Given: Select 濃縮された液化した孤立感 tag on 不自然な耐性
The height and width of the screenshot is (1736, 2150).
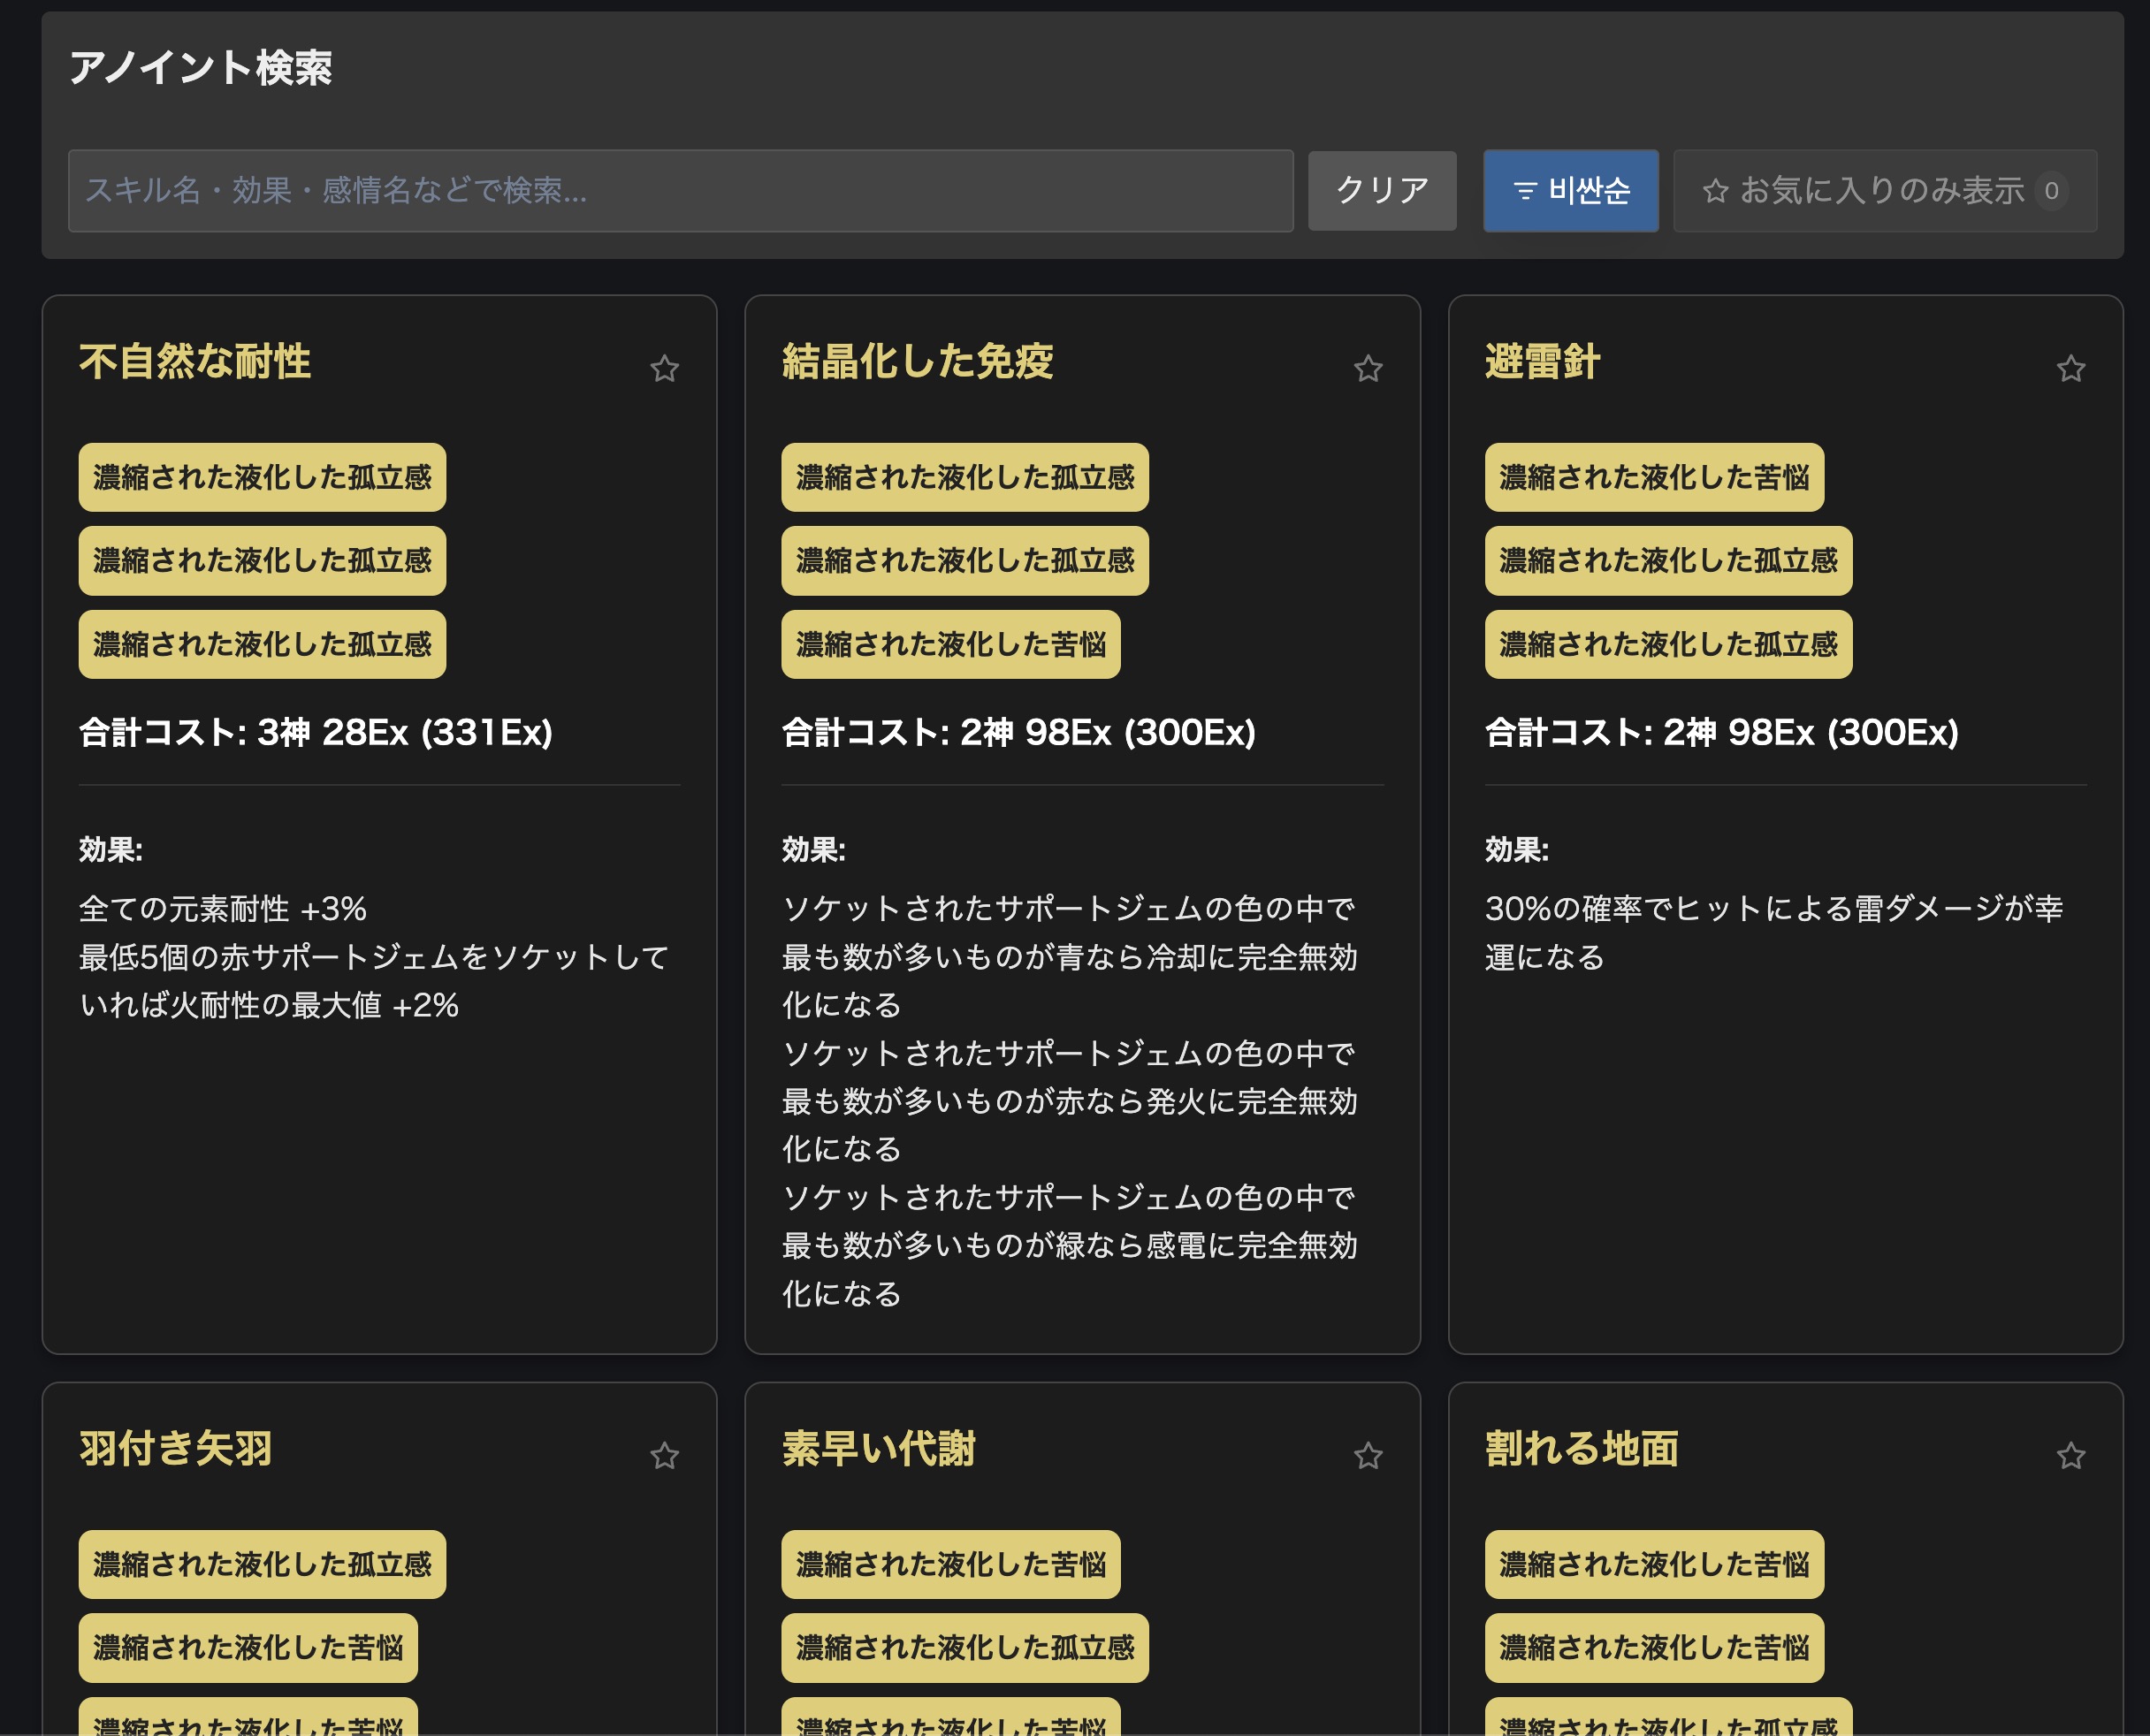Looking at the screenshot, I should coord(262,477).
